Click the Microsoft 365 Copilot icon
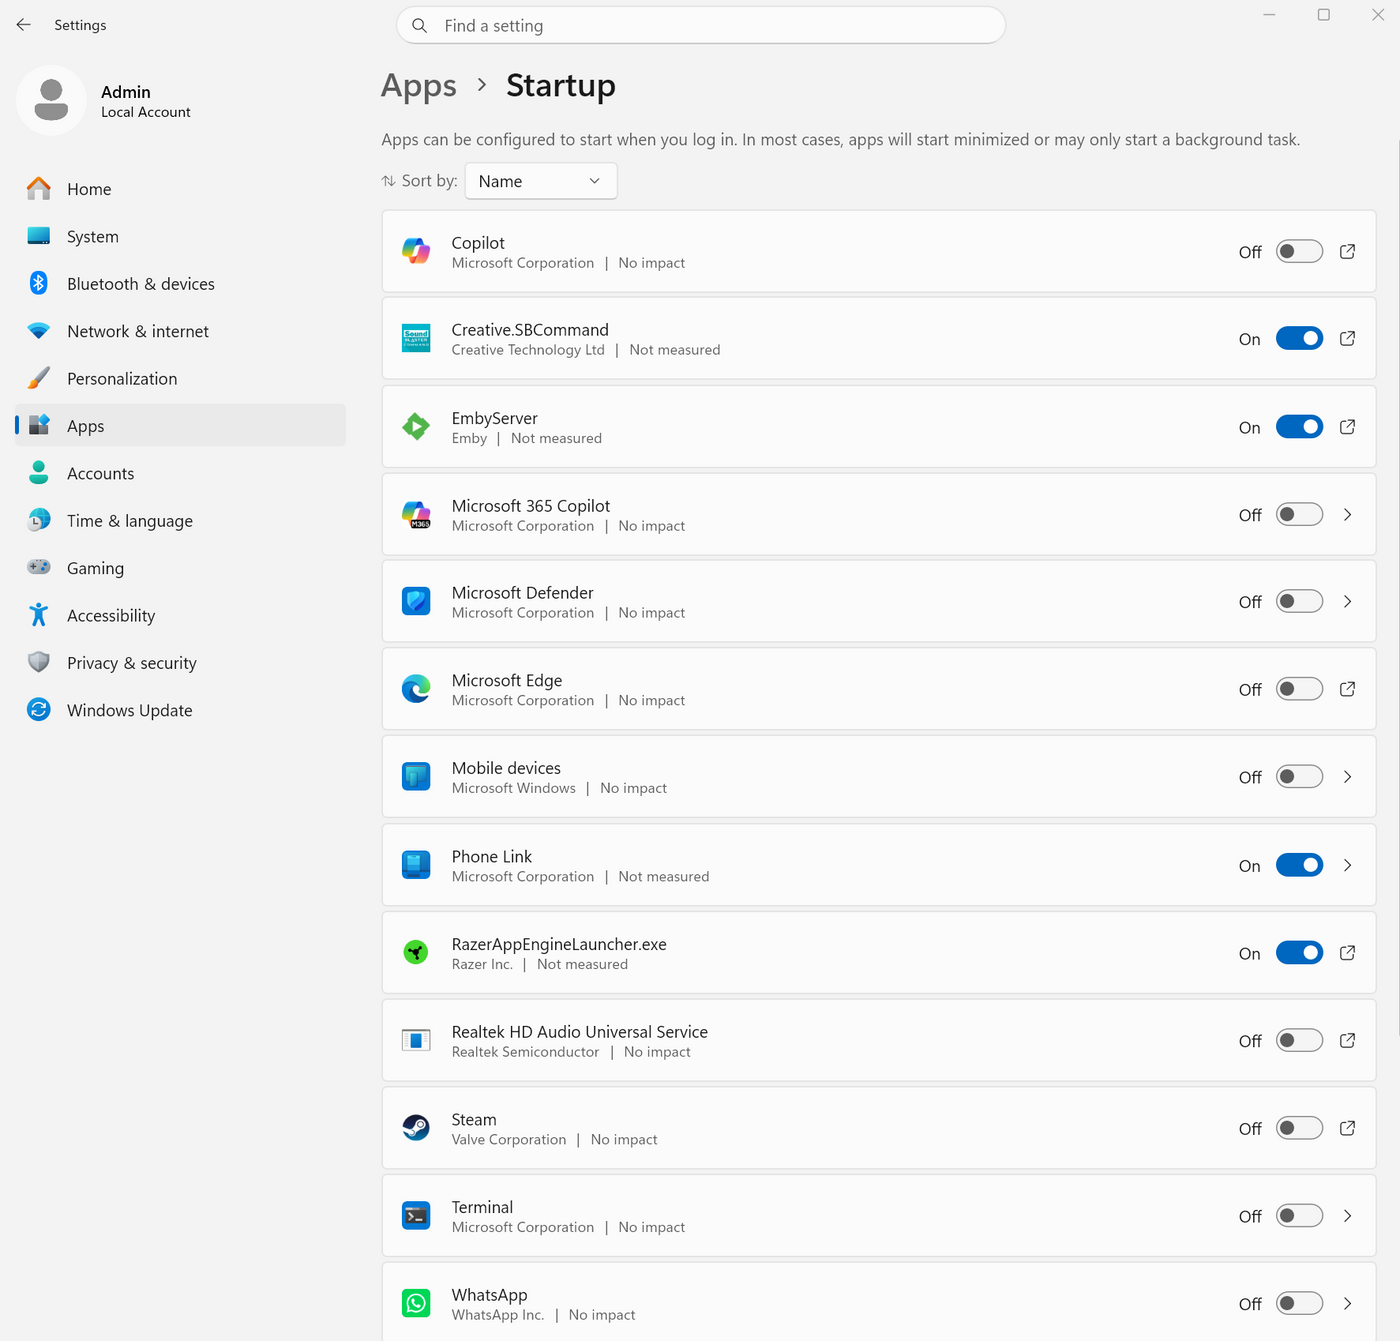This screenshot has width=1400, height=1341. 416,515
